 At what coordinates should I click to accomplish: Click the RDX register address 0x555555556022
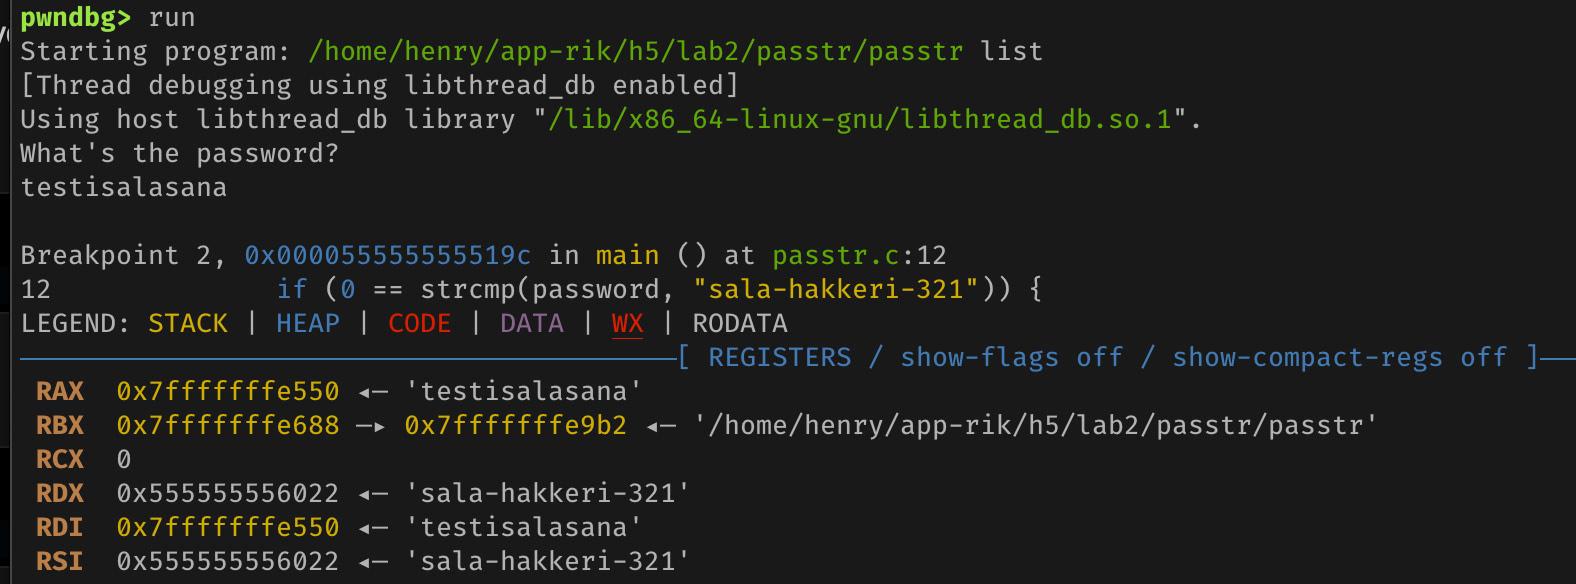[228, 494]
